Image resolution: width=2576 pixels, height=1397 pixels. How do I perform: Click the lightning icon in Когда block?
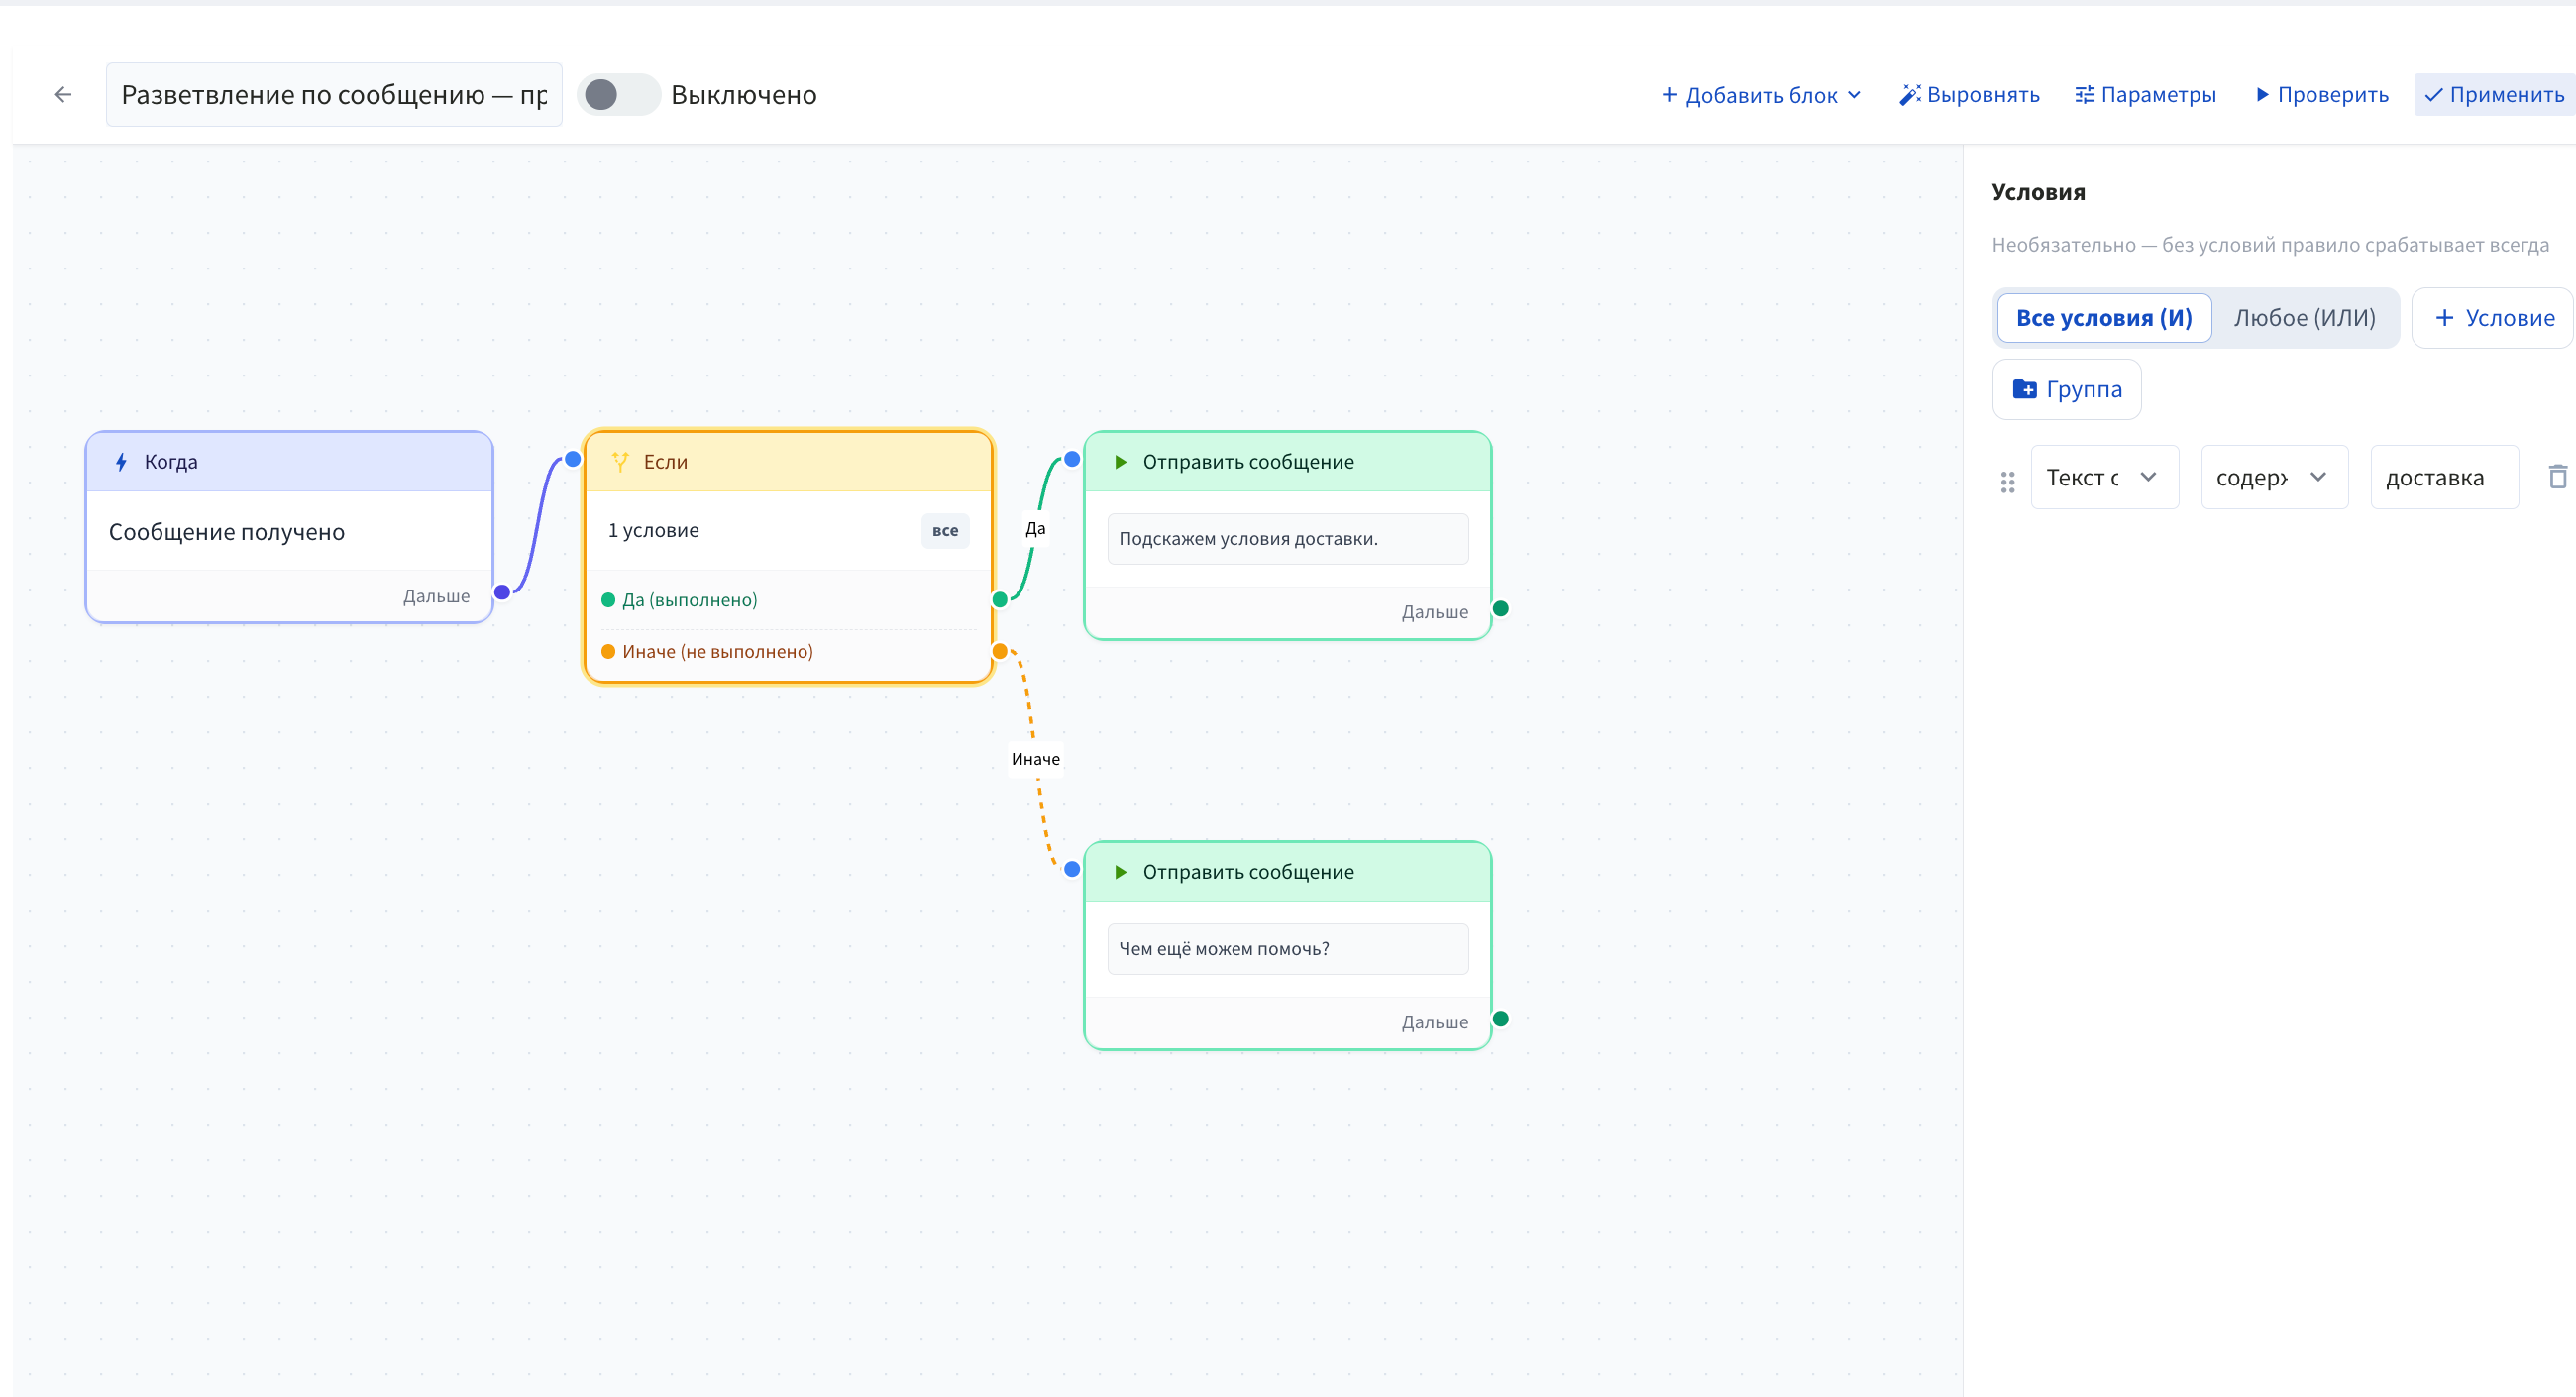[121, 462]
